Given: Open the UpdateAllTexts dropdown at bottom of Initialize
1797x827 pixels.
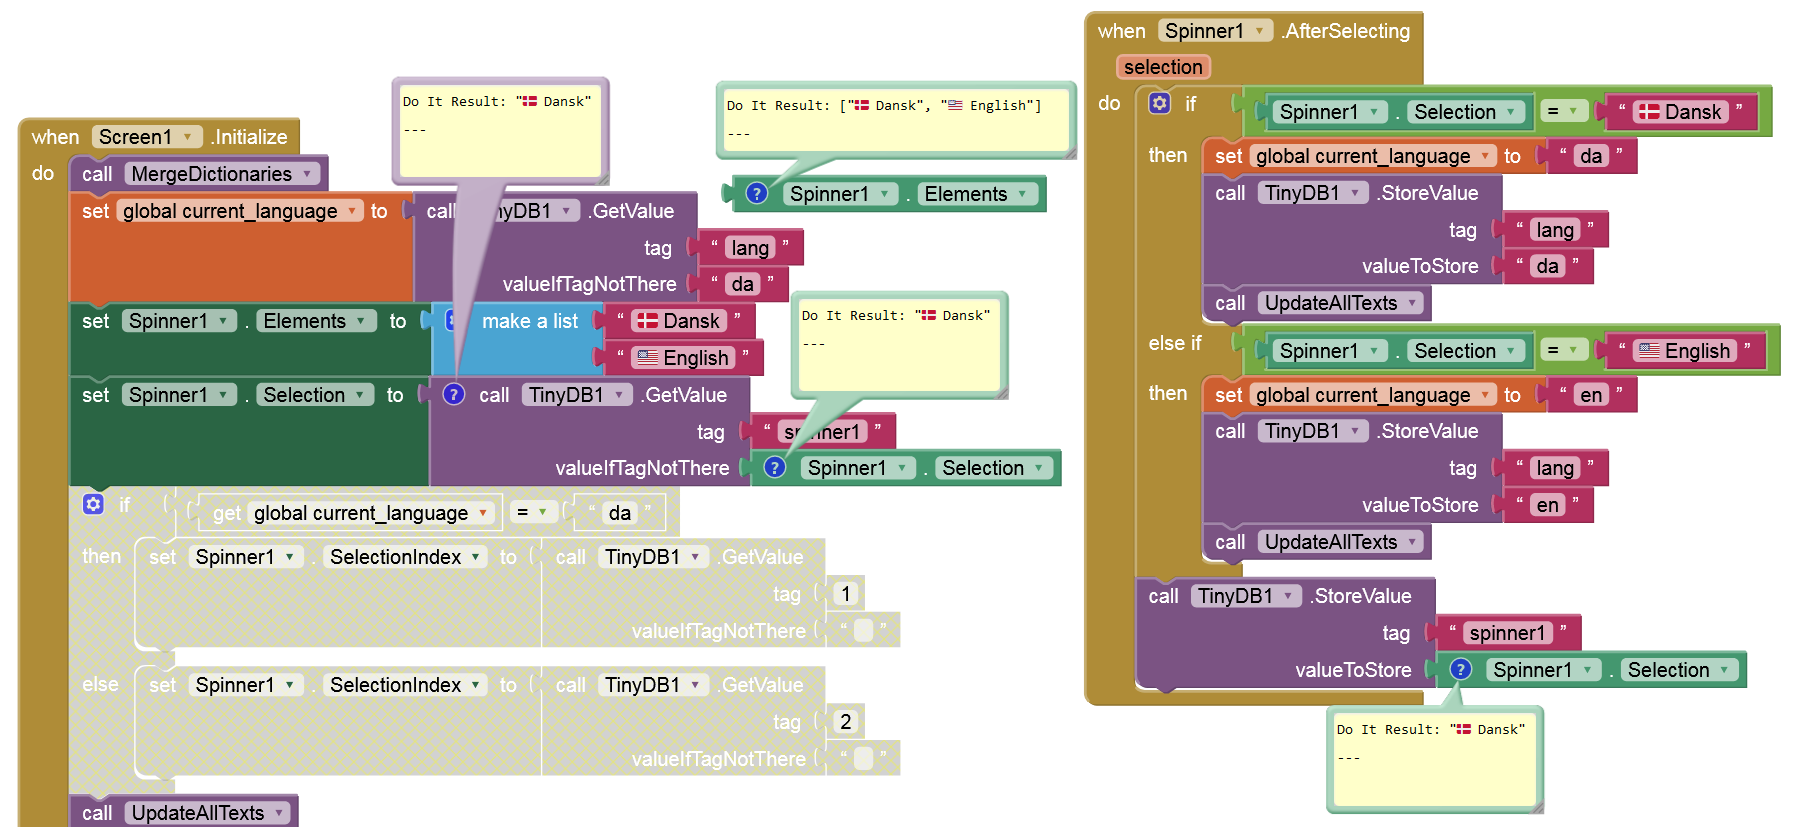Looking at the screenshot, I should click(280, 813).
